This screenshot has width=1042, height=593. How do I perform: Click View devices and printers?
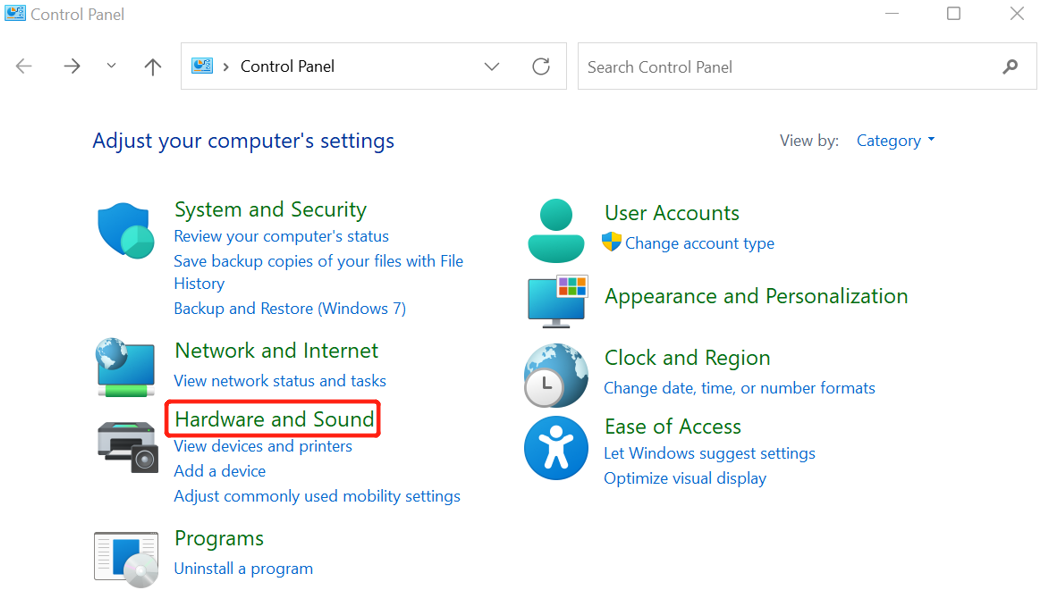click(x=262, y=446)
